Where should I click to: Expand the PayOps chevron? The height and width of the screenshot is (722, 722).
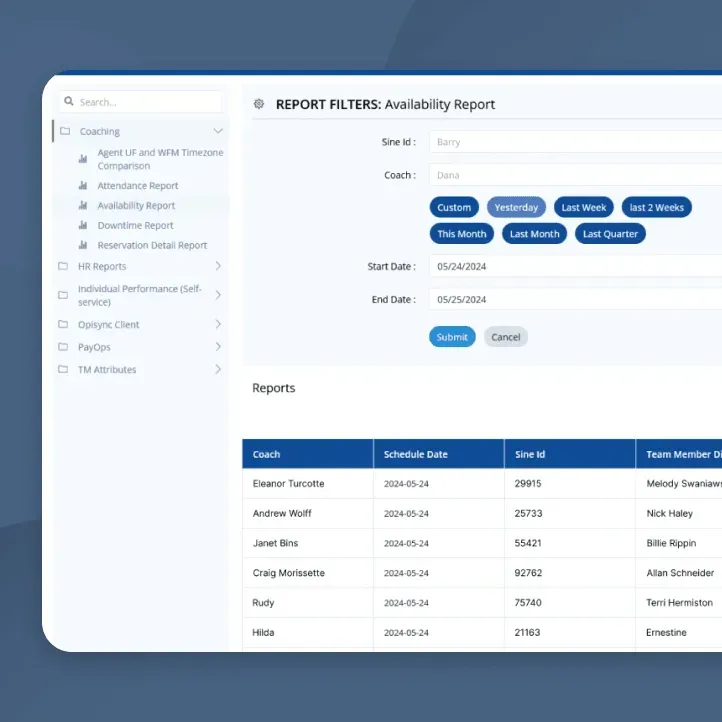(218, 347)
